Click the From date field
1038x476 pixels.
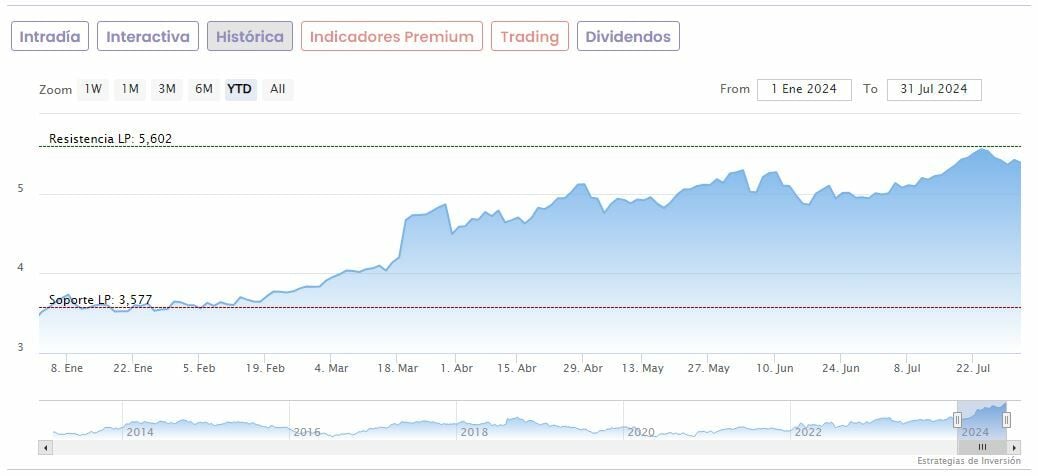coord(804,89)
